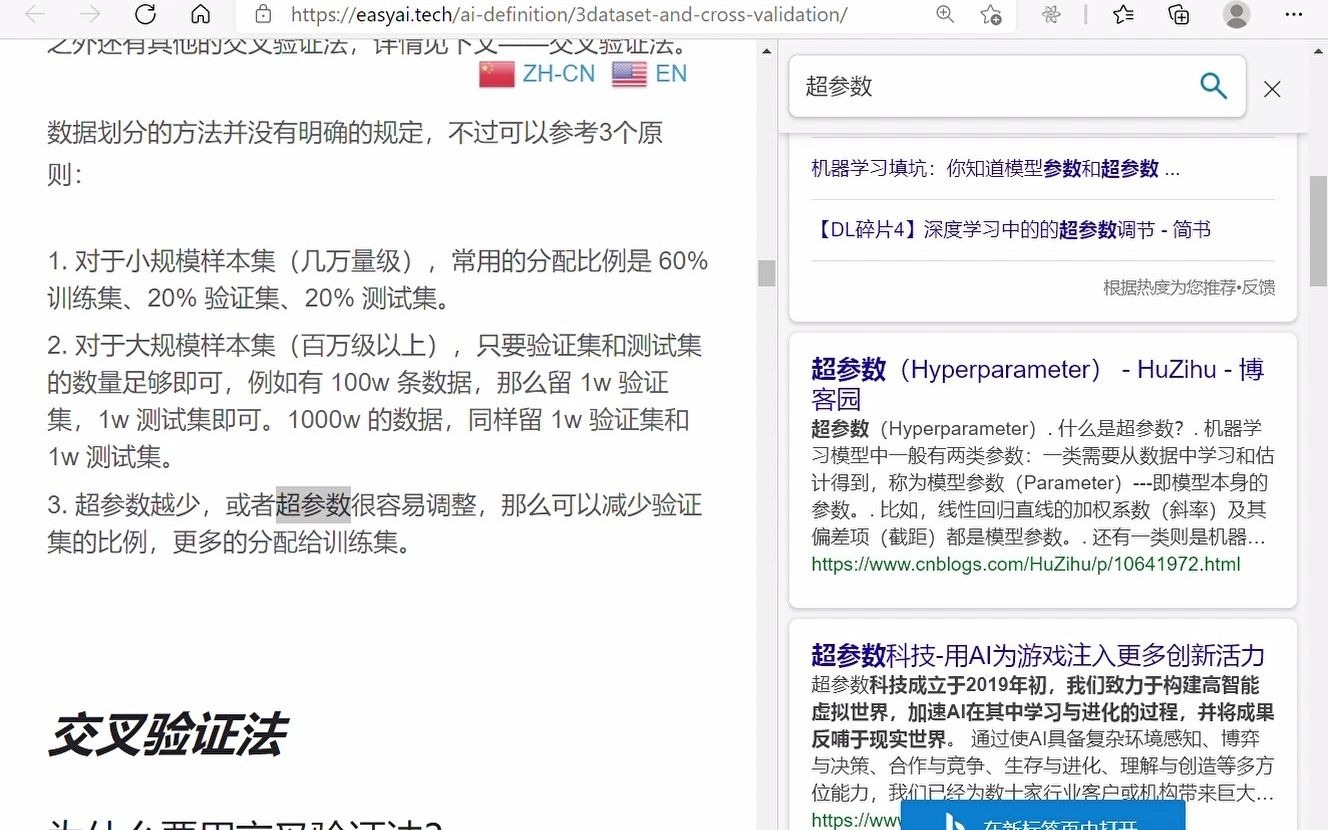Open the Collections panel

coord(1179,14)
